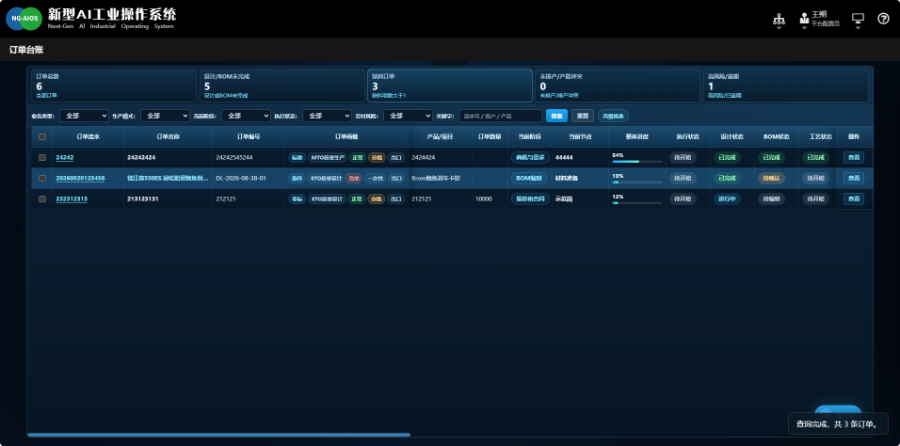Check the box for order 232312313

click(x=42, y=199)
